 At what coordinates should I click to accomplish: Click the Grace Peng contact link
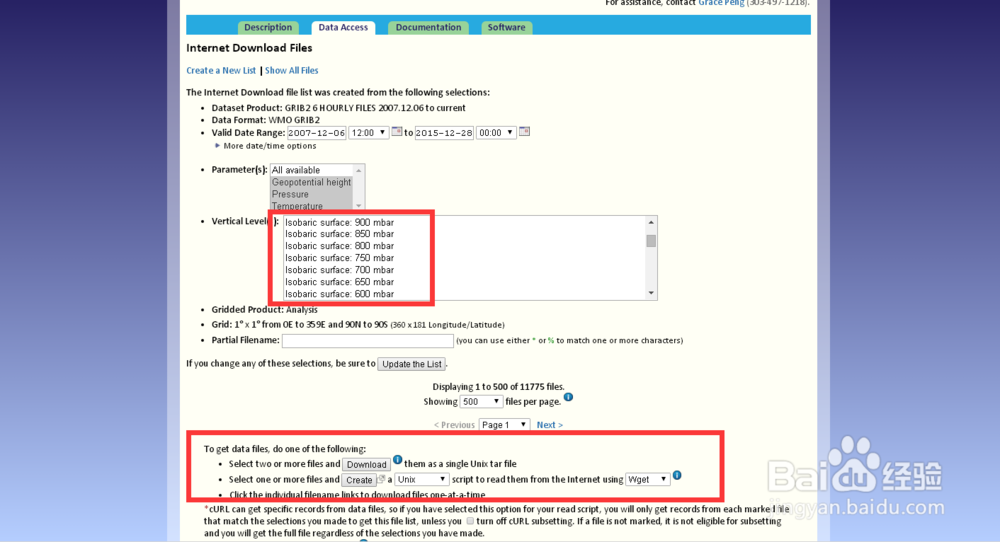pos(721,3)
